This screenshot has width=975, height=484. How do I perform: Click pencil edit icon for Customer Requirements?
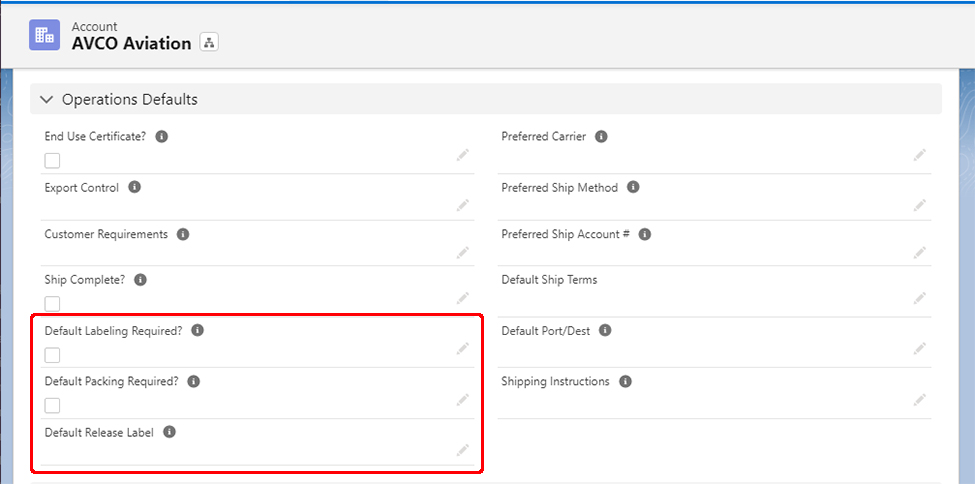(463, 251)
